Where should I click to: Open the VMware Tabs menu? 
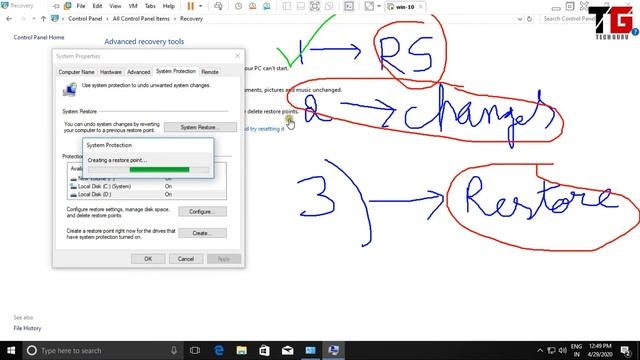pyautogui.click(x=150, y=6)
